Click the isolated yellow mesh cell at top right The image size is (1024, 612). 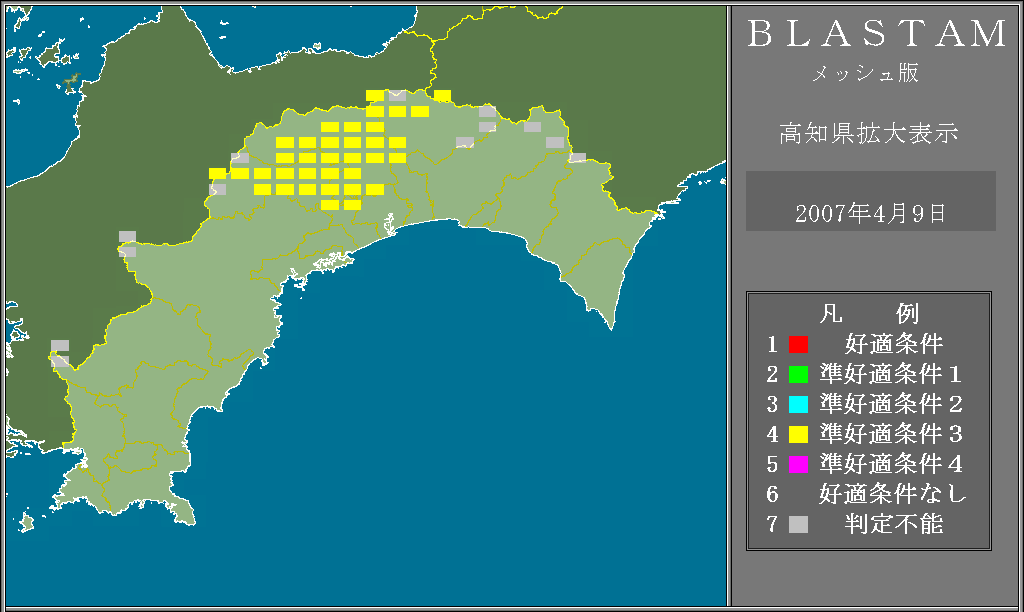pyautogui.click(x=442, y=96)
